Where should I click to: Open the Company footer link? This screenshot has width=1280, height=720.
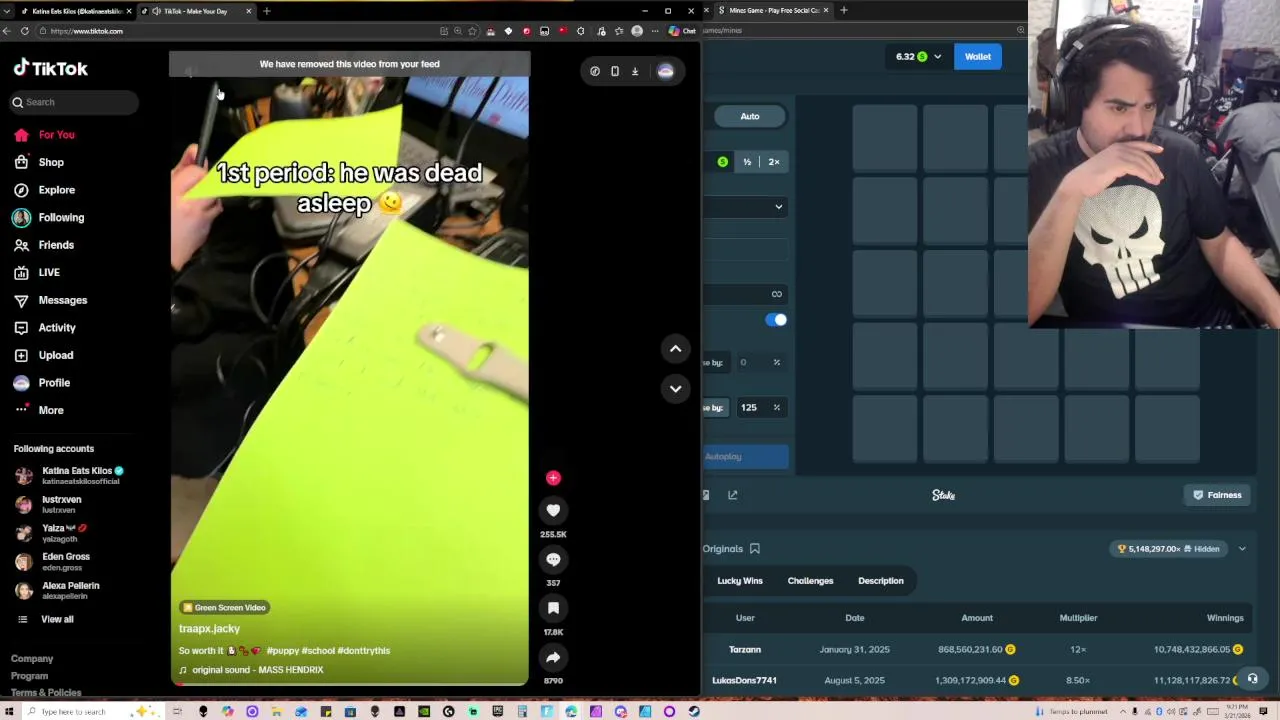[32, 659]
